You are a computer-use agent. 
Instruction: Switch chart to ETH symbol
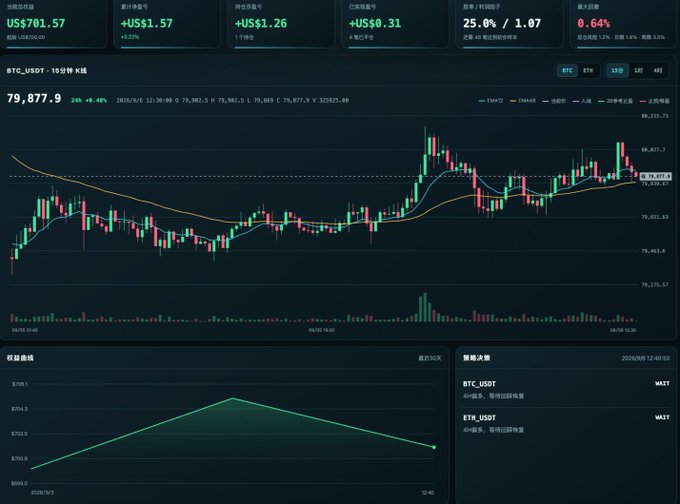(588, 70)
